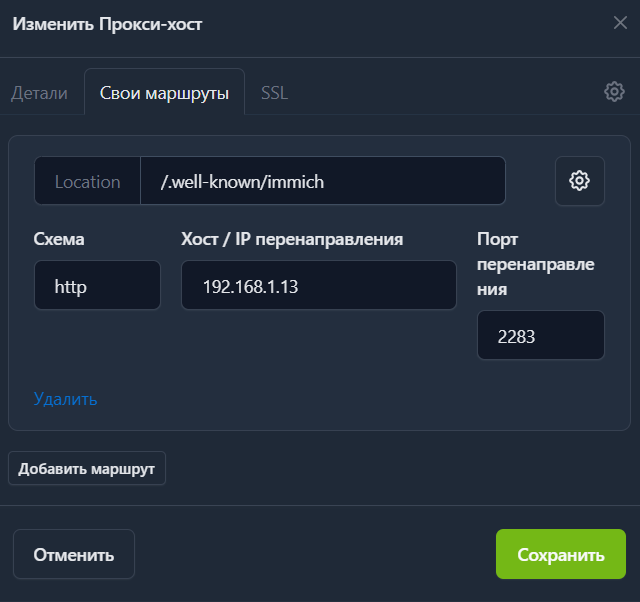Click the host field containing 192.168.1.13
The height and width of the screenshot is (602, 640).
[318, 286]
